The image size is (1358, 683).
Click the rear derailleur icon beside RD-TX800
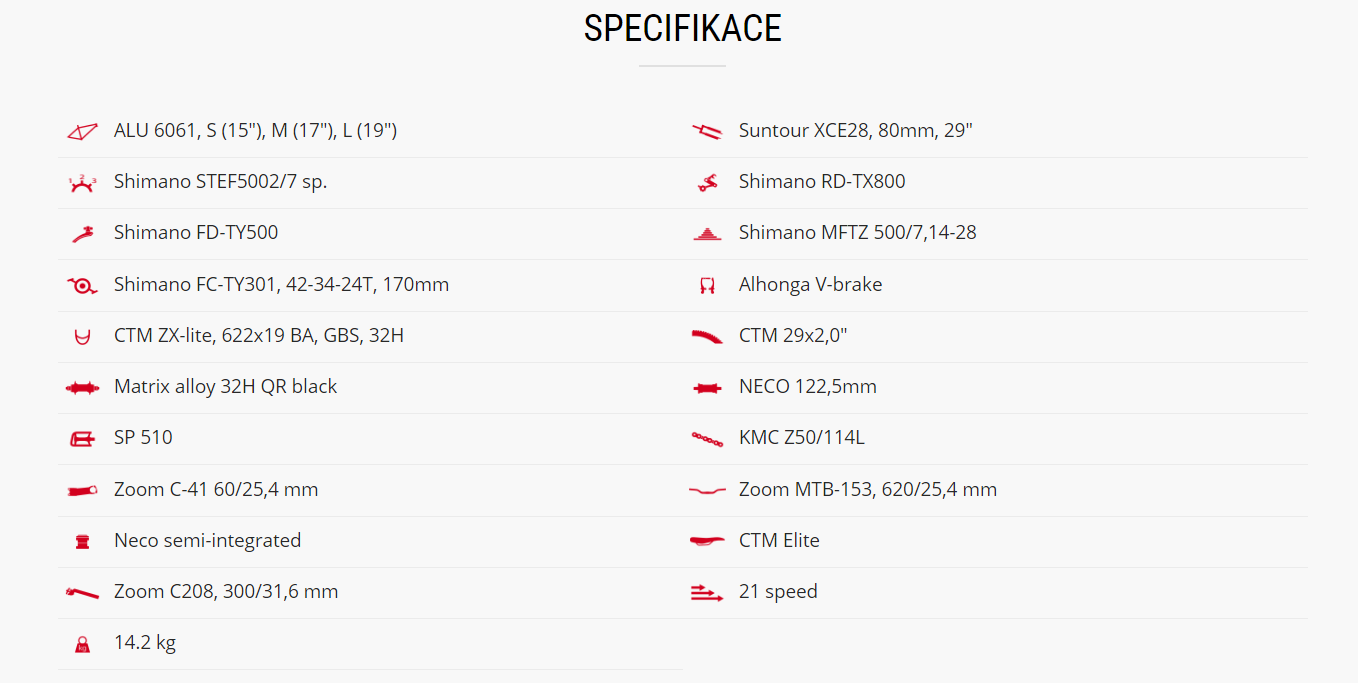pyautogui.click(x=707, y=182)
